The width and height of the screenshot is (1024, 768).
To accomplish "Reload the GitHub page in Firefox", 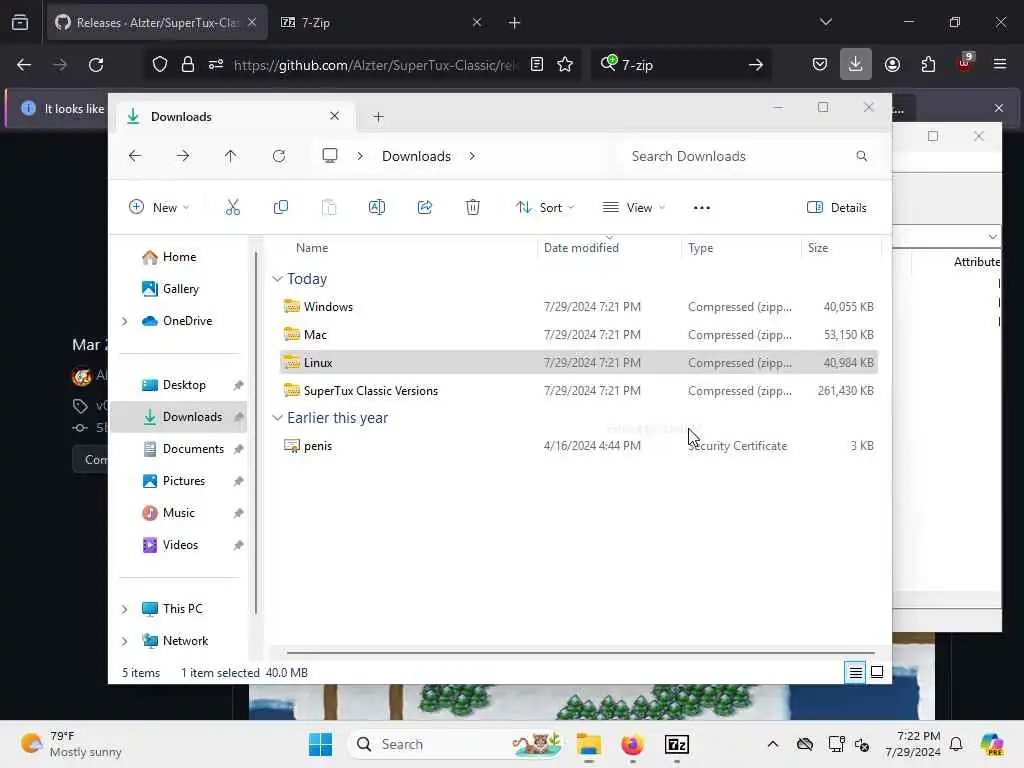I will coord(96,64).
